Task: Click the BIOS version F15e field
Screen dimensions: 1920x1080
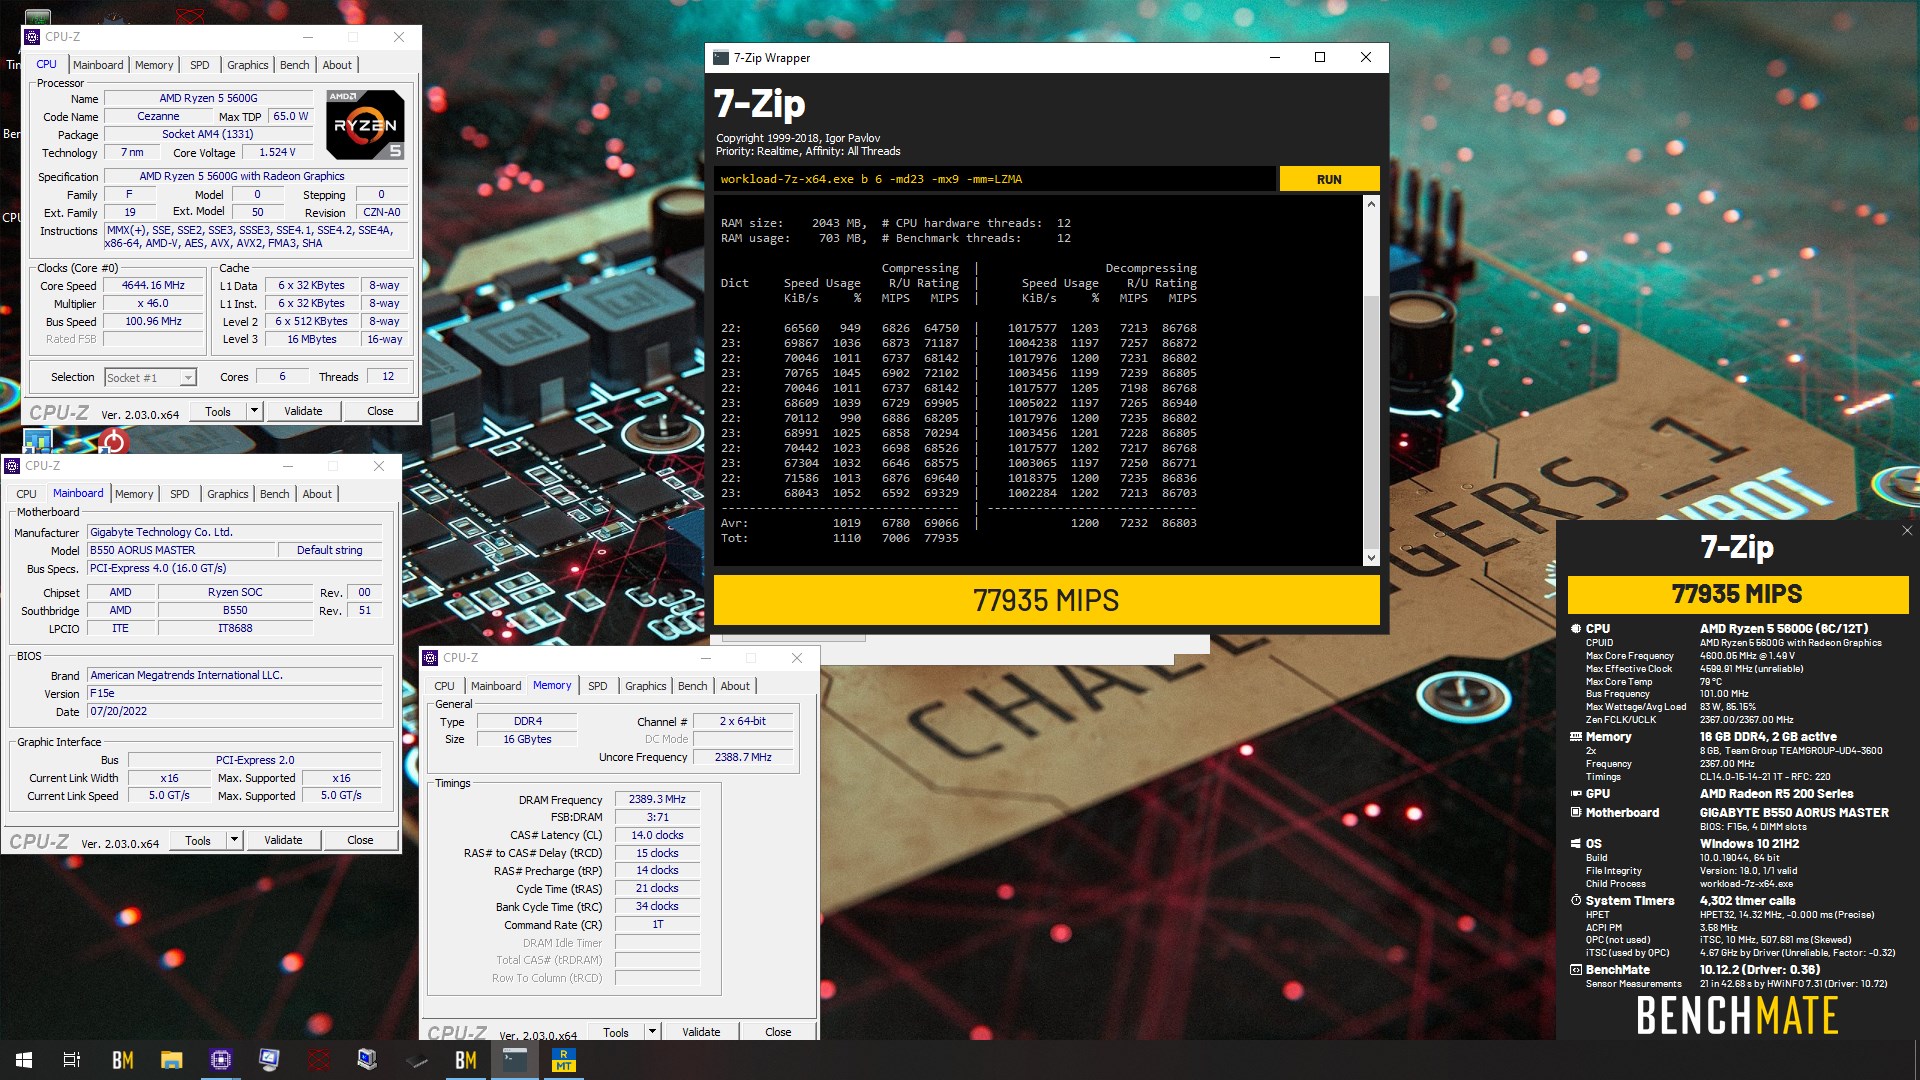Action: click(x=235, y=693)
